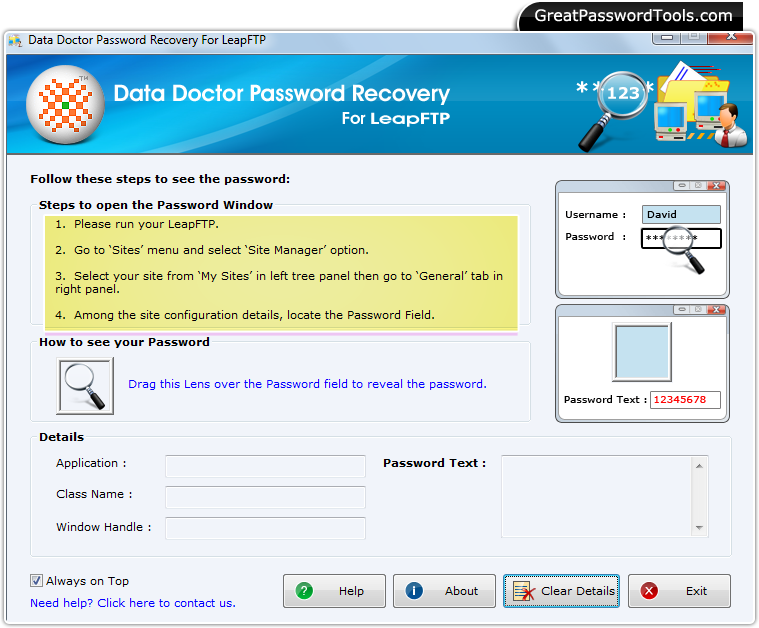
Task: Click the 'Follow these steps to see the password' heading
Action: (160, 179)
